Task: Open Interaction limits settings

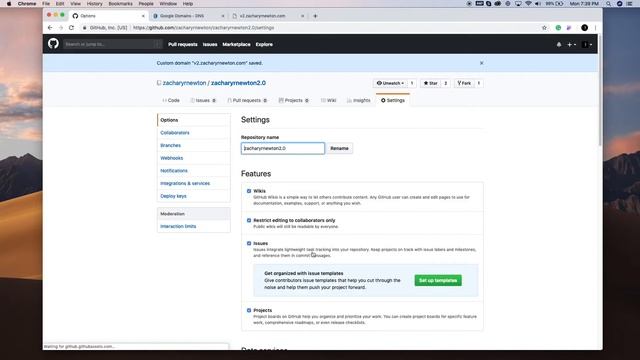Action: 178,226
